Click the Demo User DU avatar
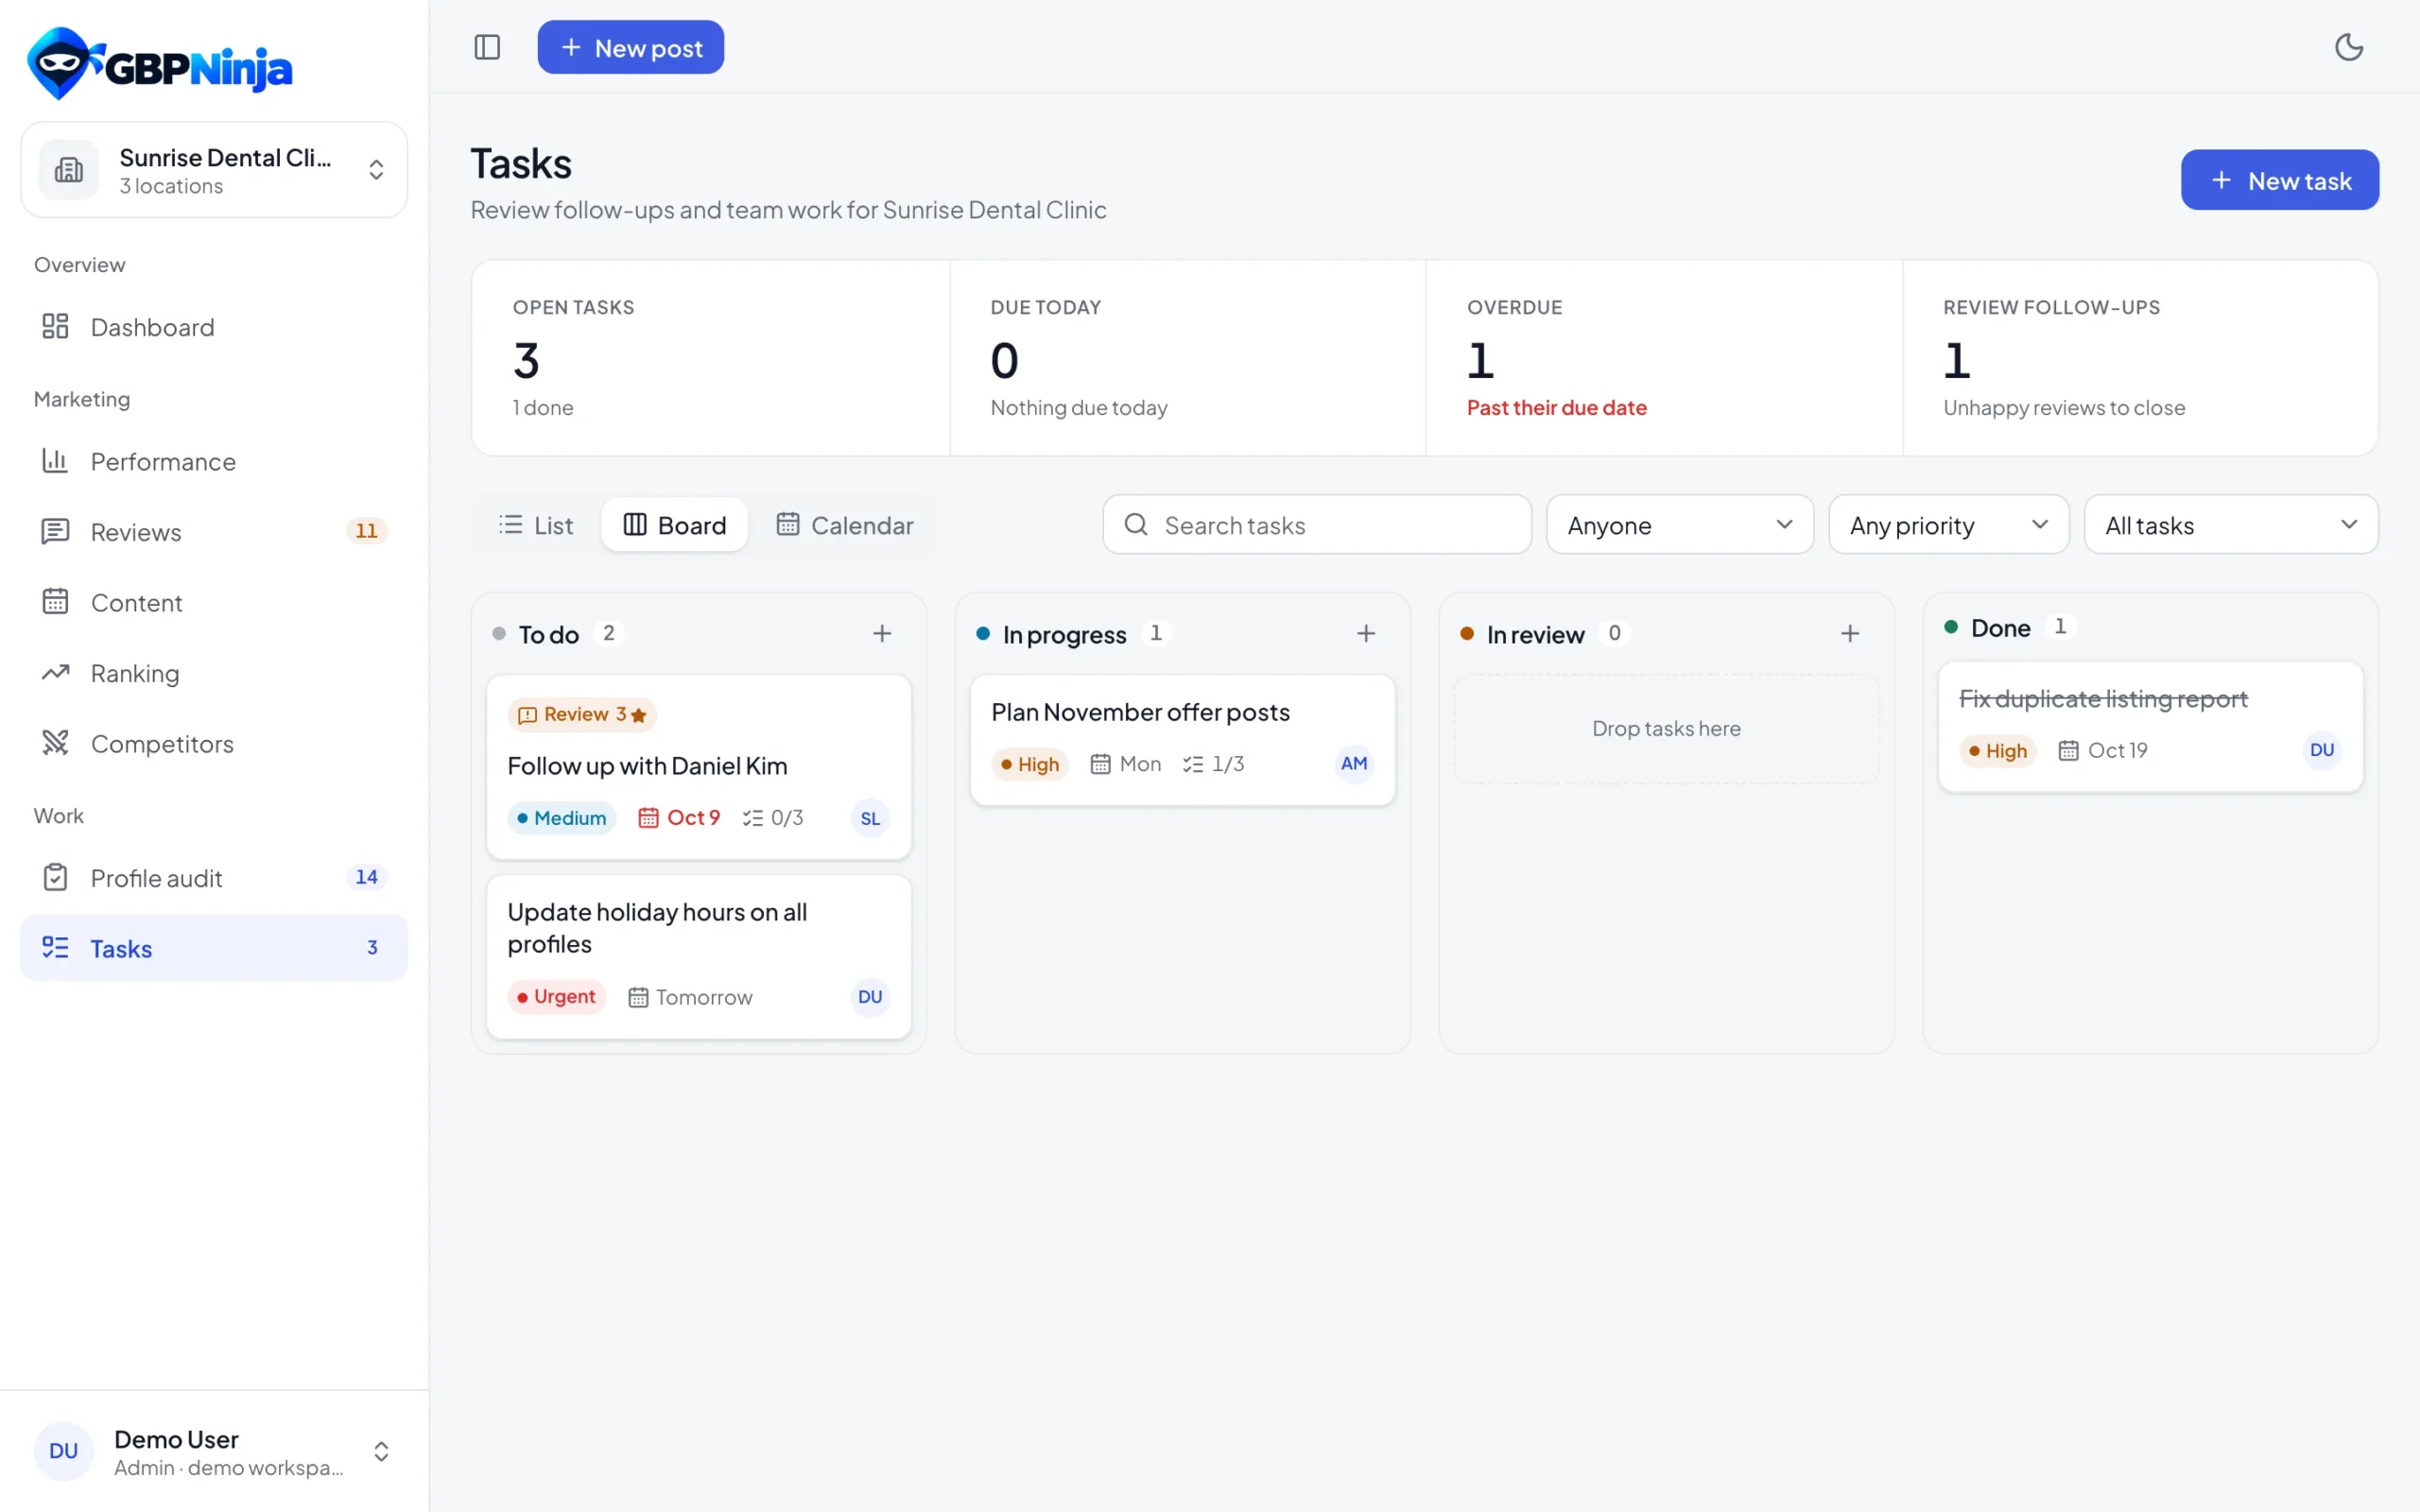This screenshot has height=1512, width=2420. click(63, 1451)
